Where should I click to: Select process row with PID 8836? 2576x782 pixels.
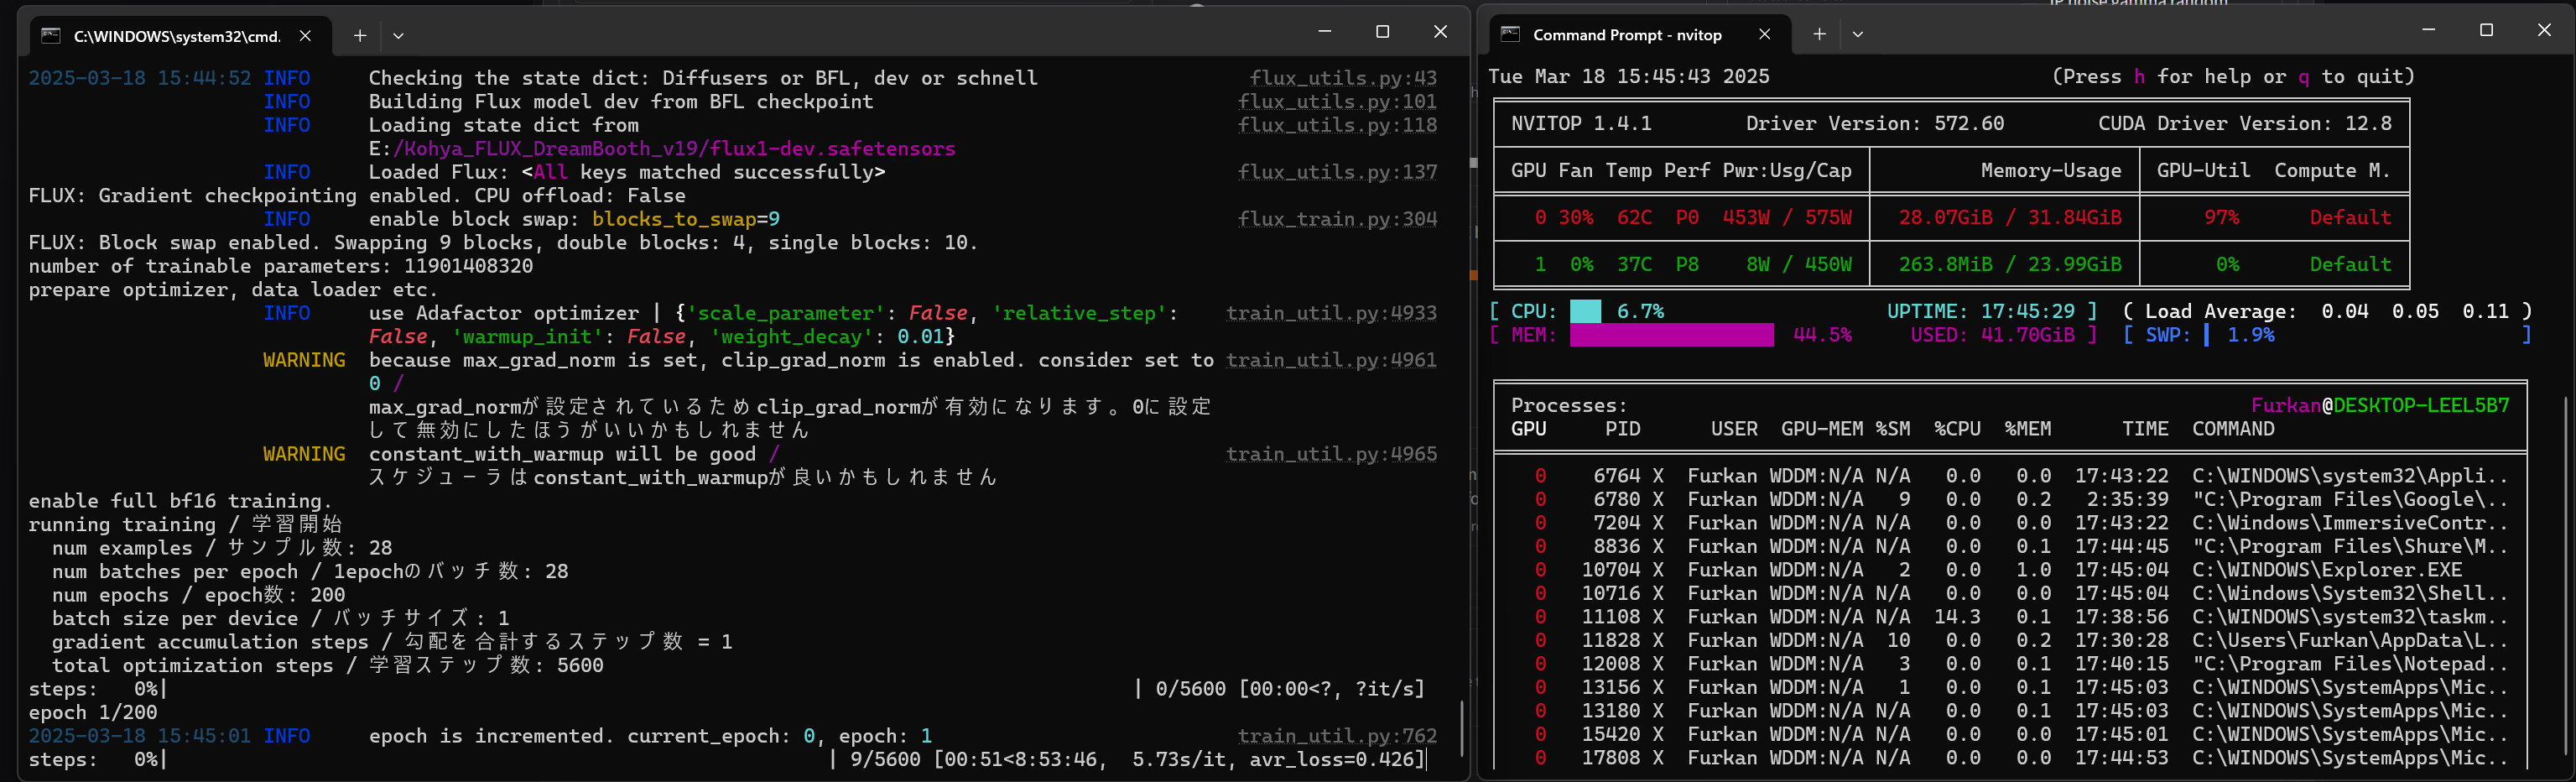pyautogui.click(x=2010, y=546)
